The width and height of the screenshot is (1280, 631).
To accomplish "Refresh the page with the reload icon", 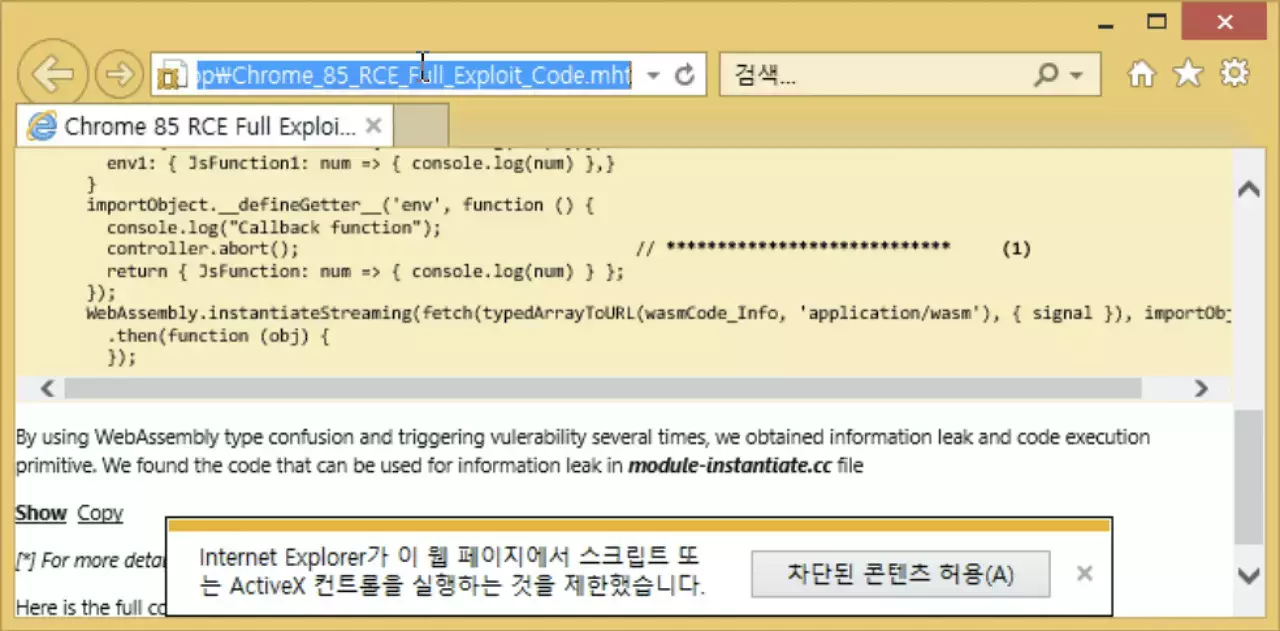I will (x=685, y=76).
